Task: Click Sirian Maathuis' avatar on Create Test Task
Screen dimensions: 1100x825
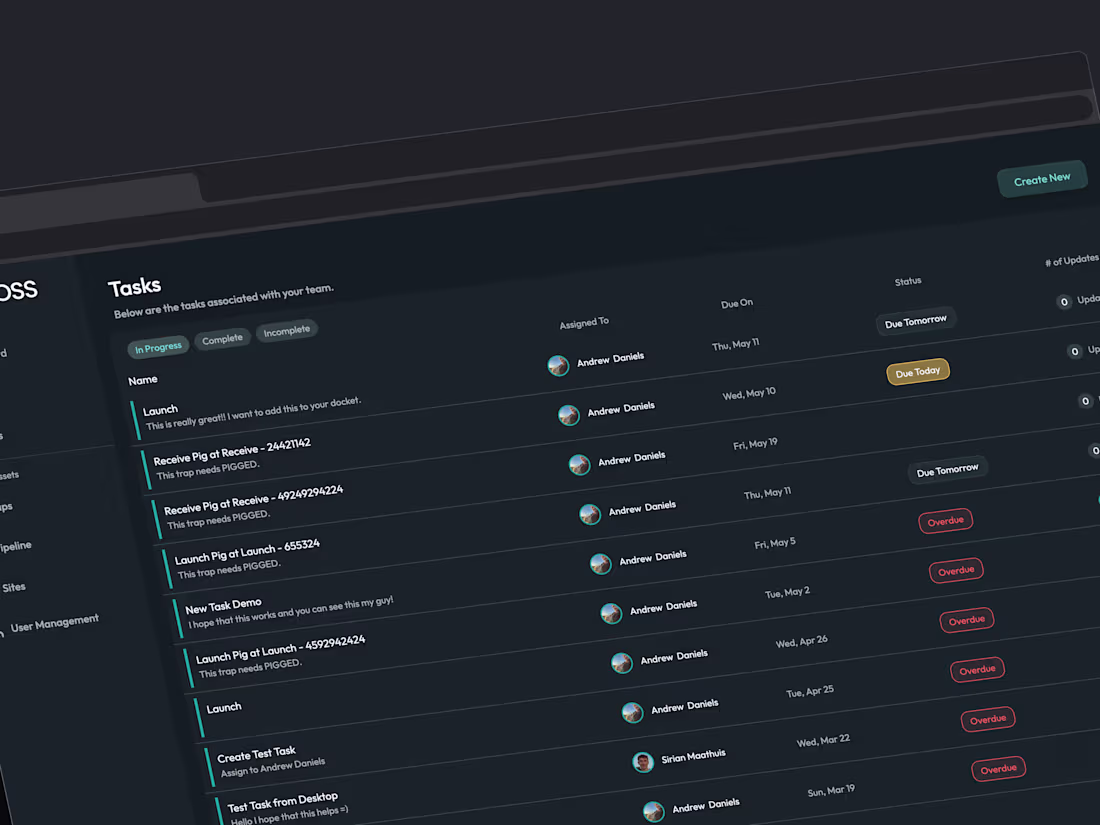Action: (x=643, y=762)
